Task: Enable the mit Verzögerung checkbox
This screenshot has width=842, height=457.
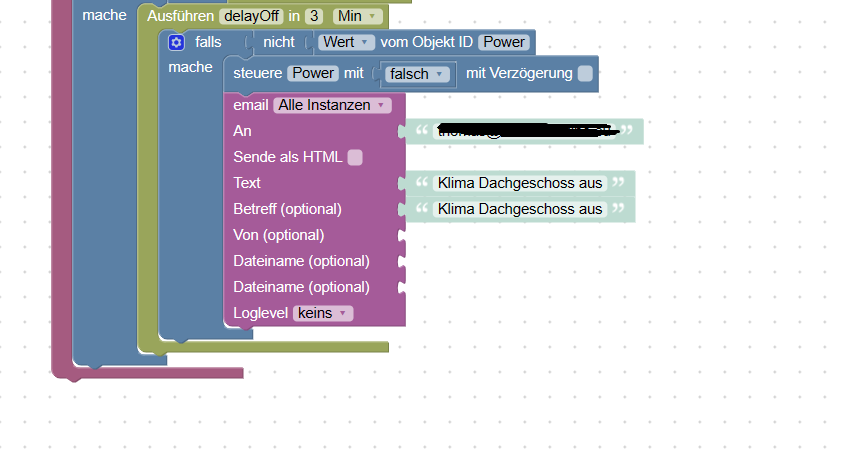Action: [585, 74]
